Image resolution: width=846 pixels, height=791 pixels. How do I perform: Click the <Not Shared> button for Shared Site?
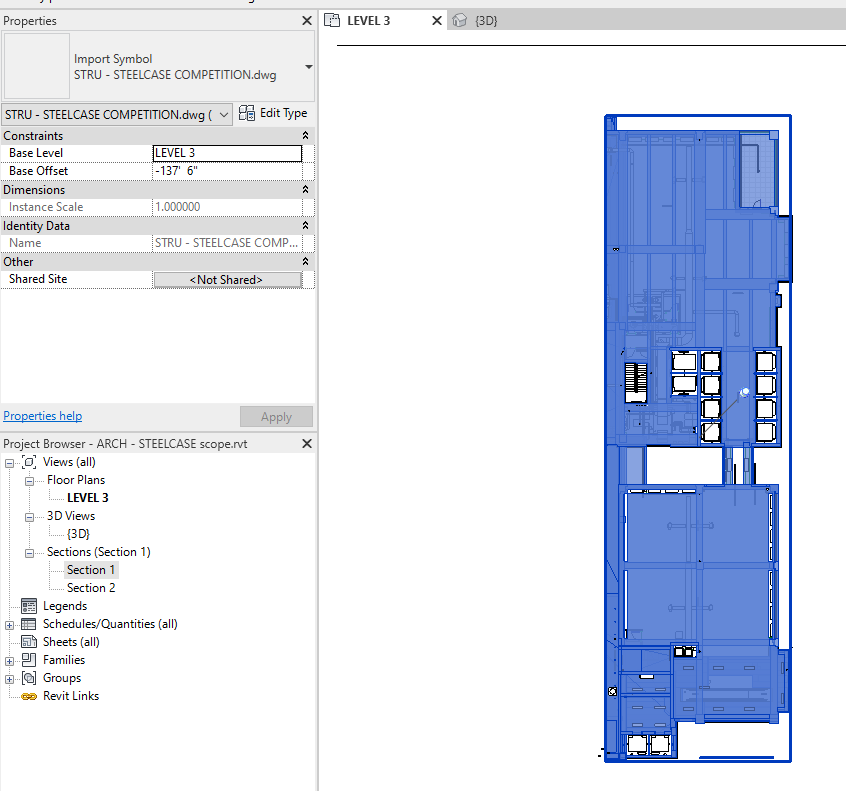[x=228, y=279]
